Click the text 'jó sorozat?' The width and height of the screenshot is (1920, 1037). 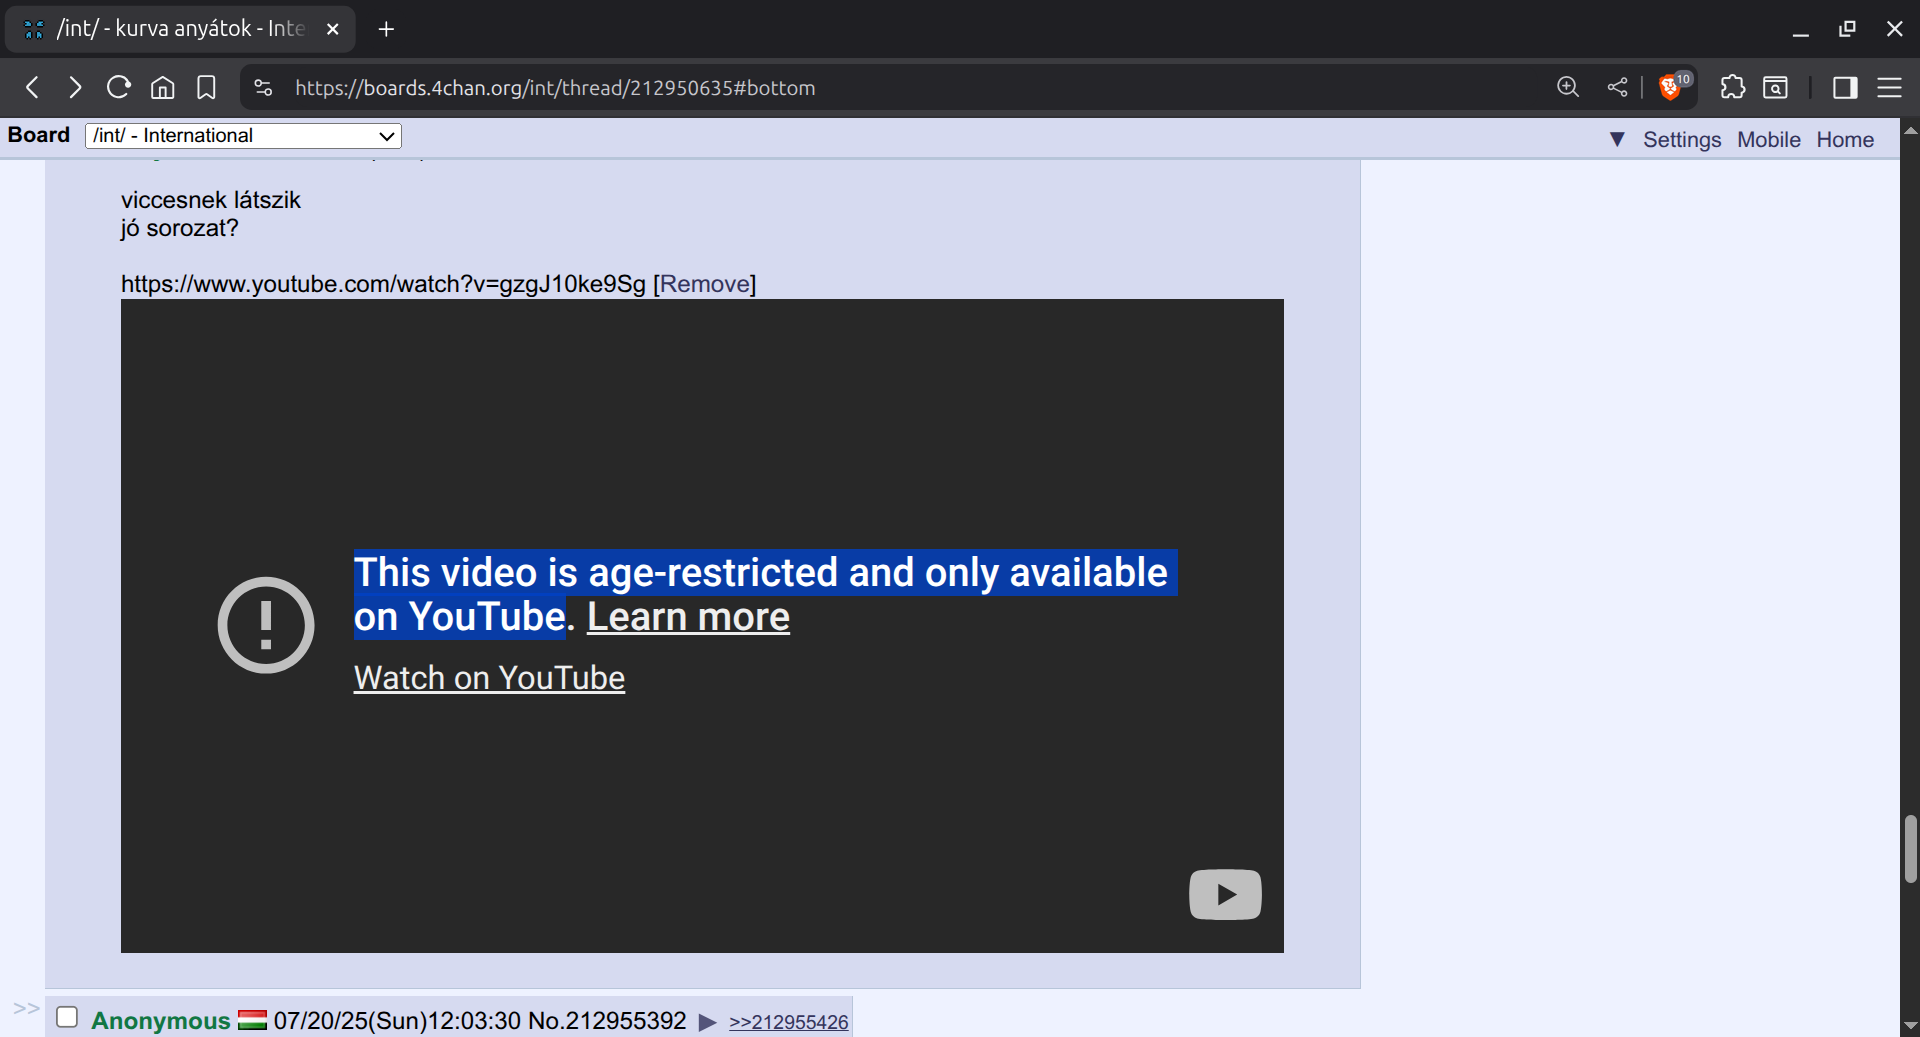180,228
